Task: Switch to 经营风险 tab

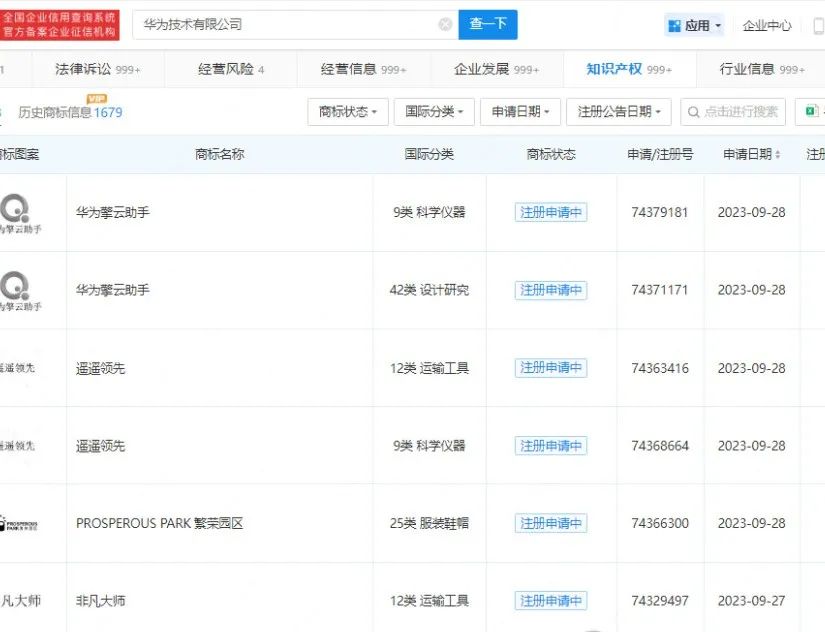Action: pos(231,69)
